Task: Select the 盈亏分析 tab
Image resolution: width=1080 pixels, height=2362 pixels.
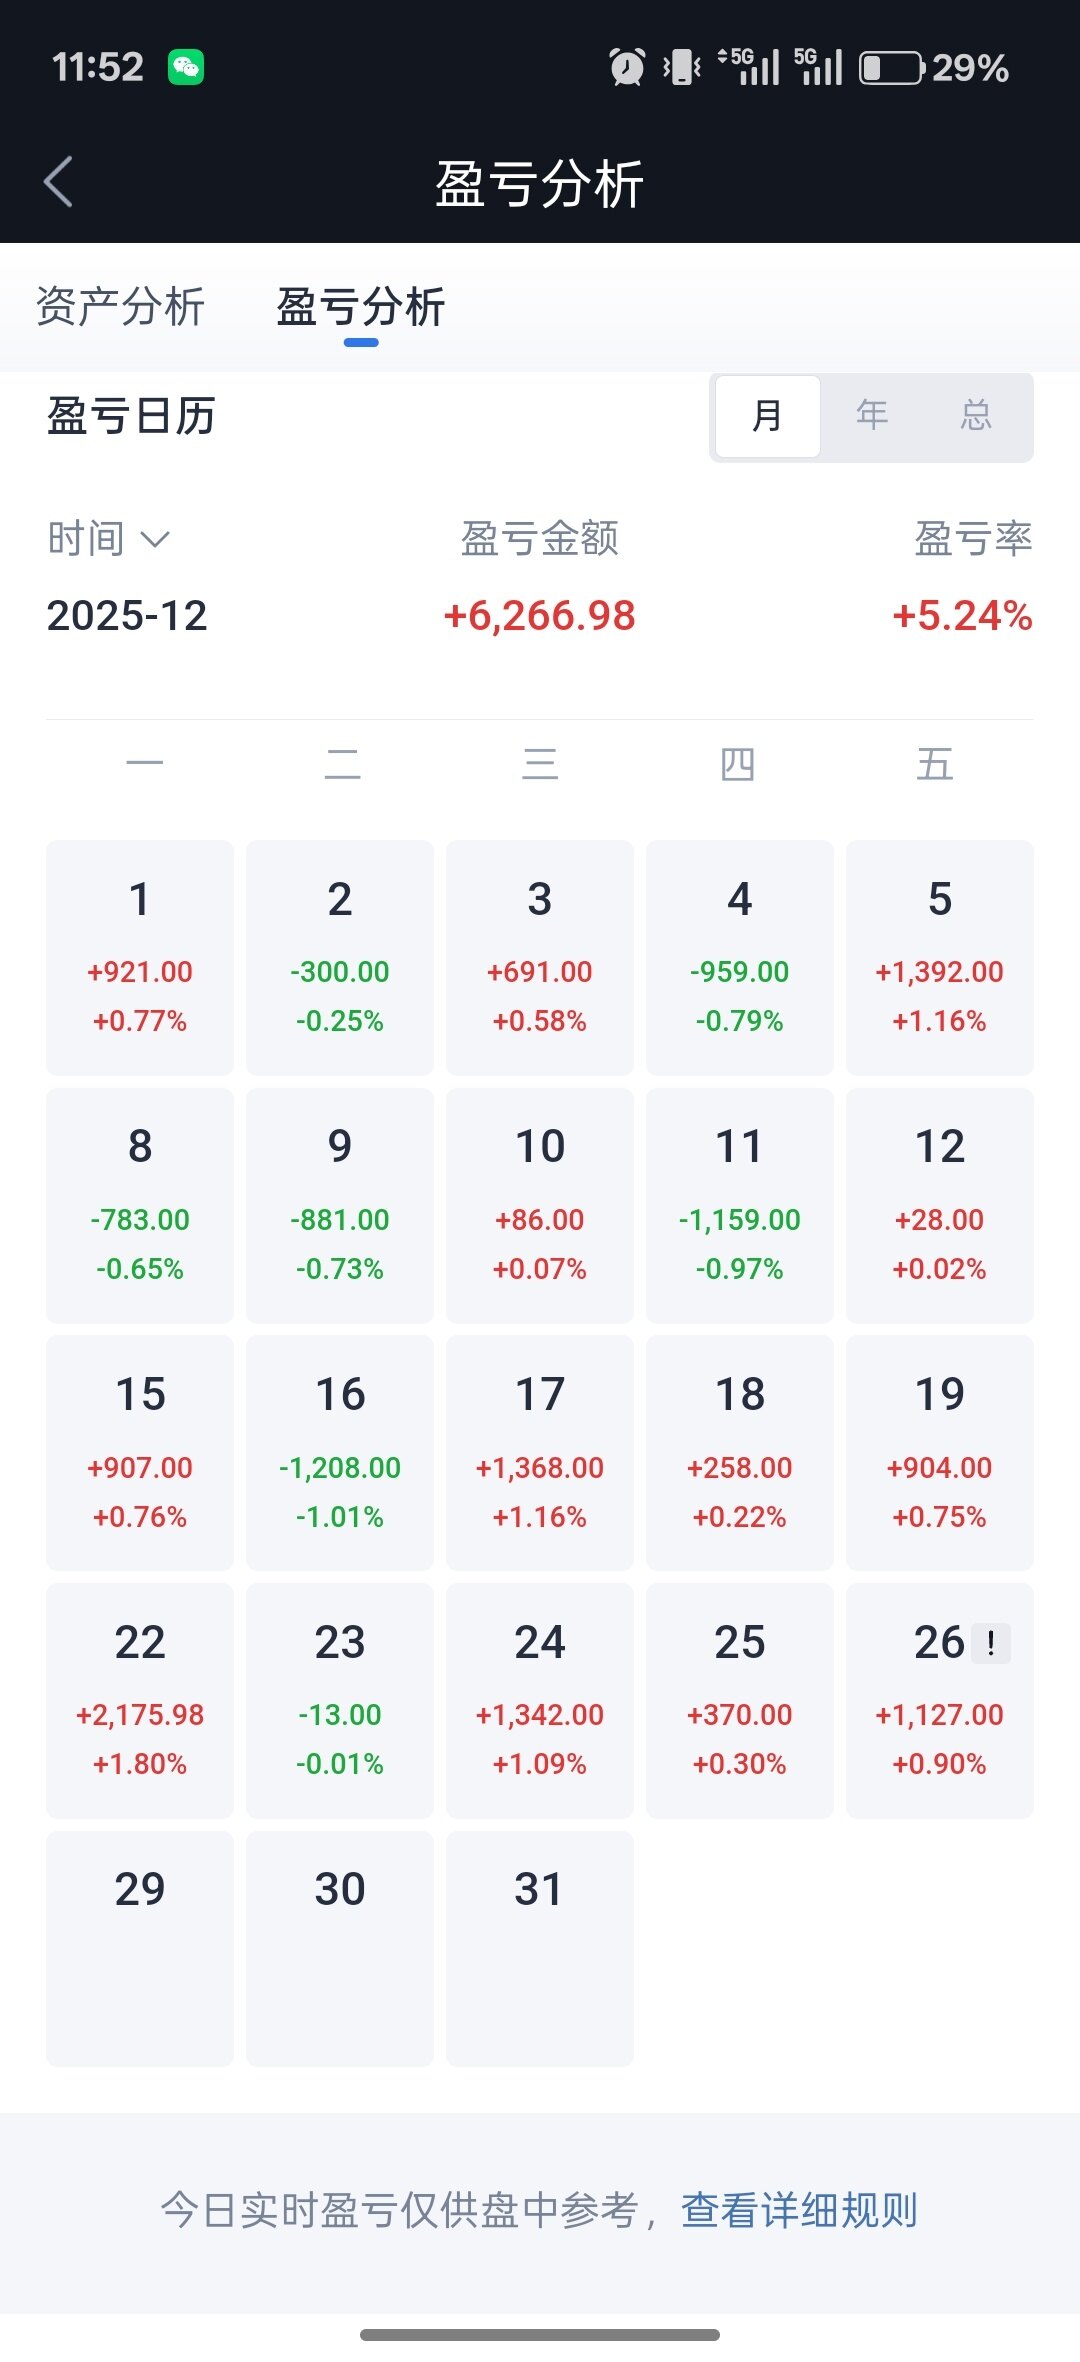Action: [360, 307]
